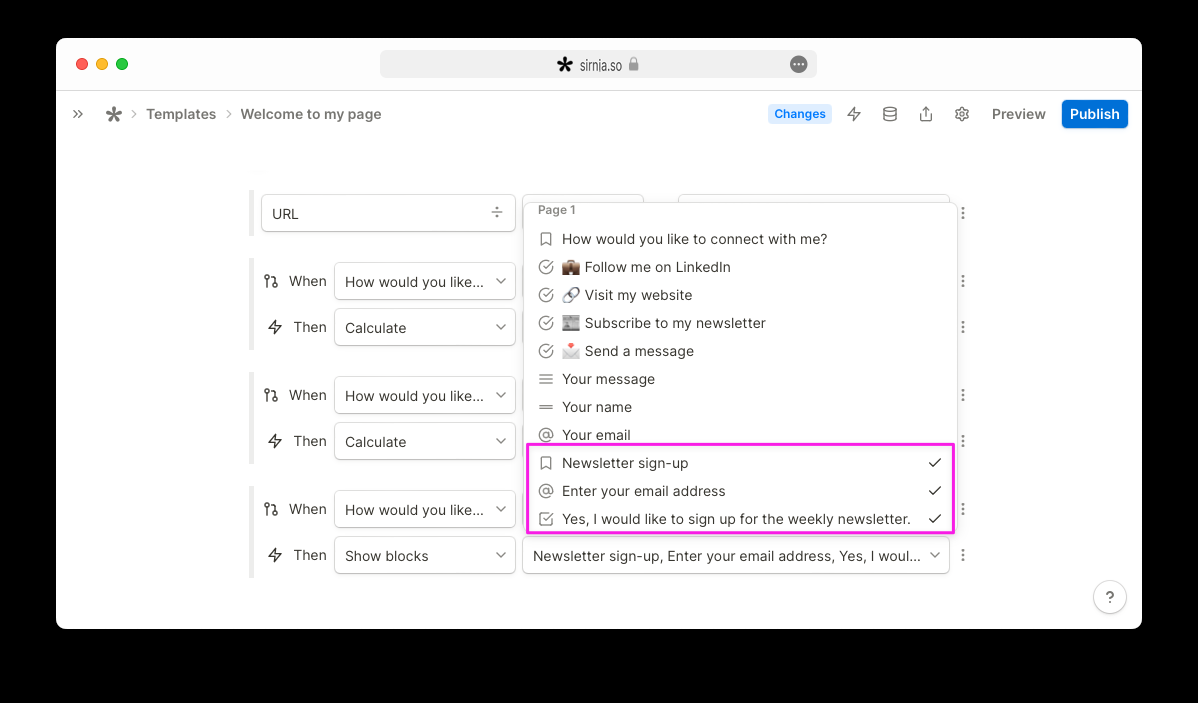Select the Your email block
This screenshot has width=1198, height=703.
741,435
